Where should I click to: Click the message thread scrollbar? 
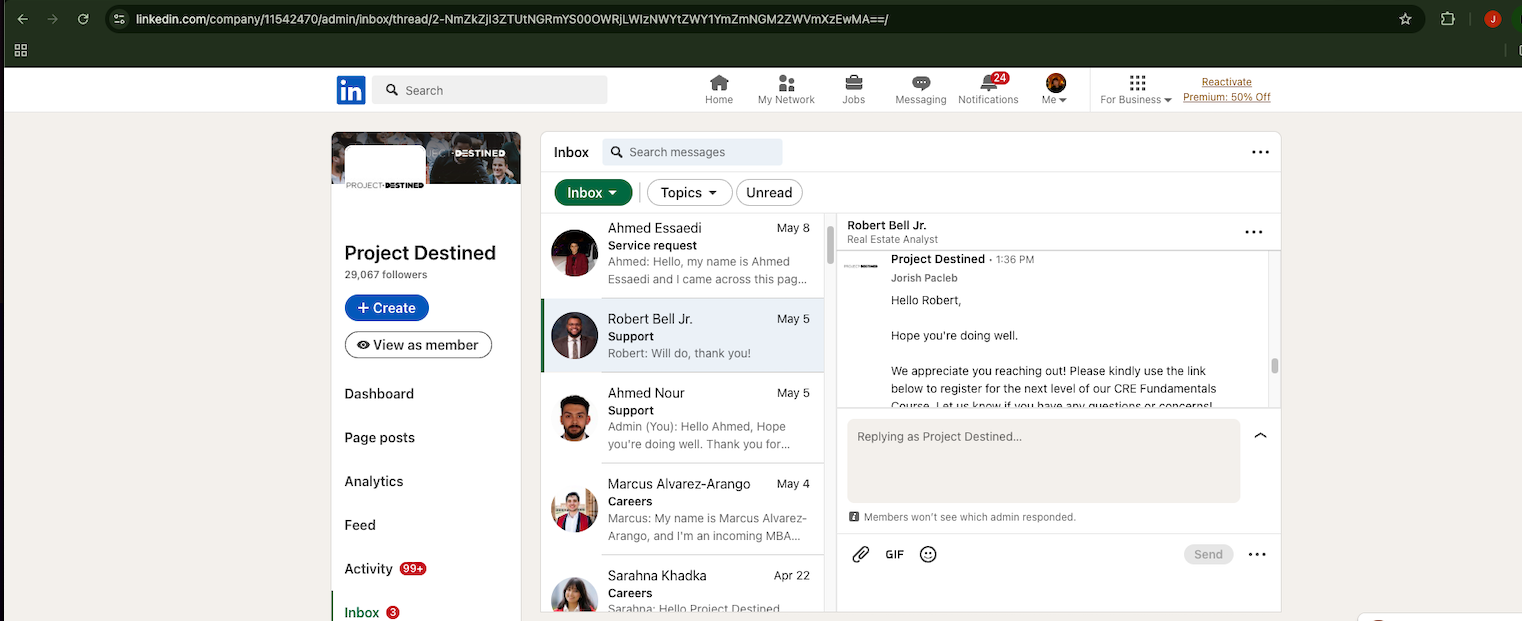[x=1275, y=366]
